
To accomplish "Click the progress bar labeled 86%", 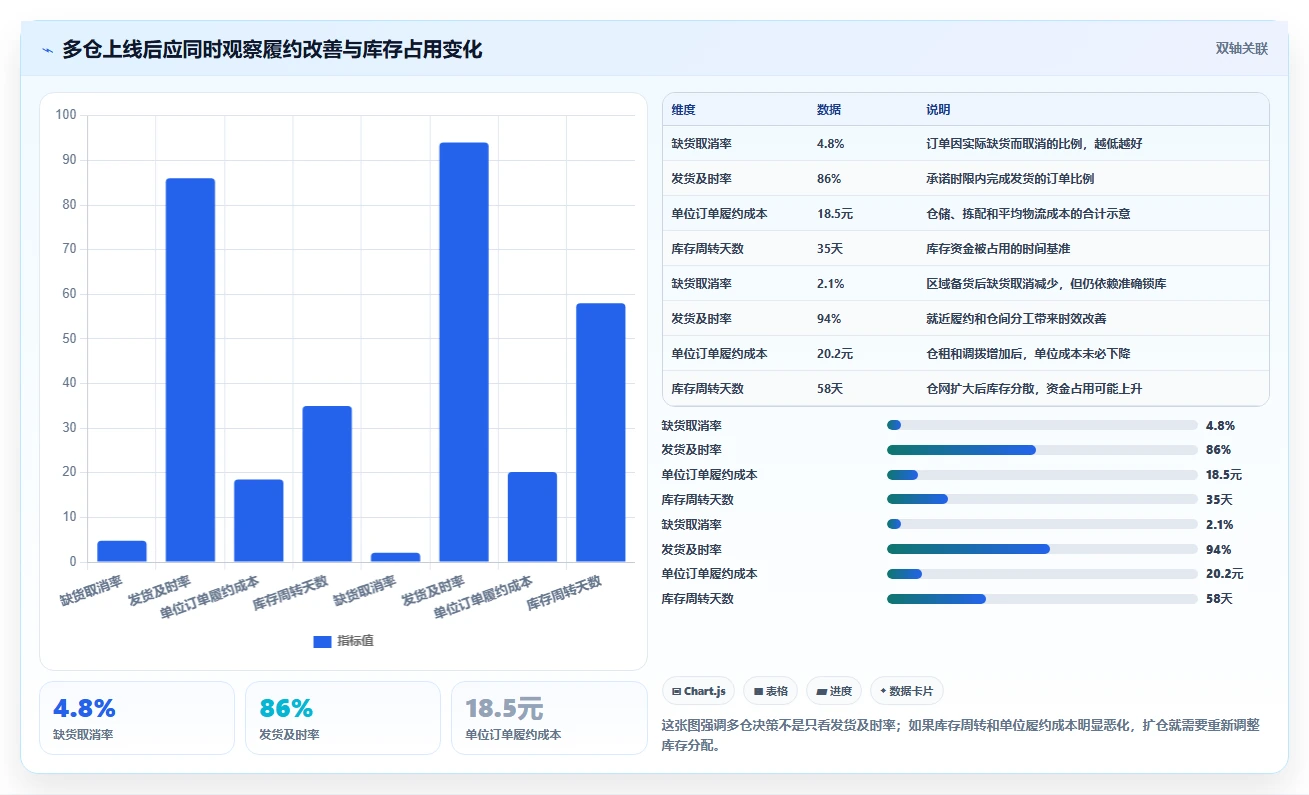I will [1042, 450].
